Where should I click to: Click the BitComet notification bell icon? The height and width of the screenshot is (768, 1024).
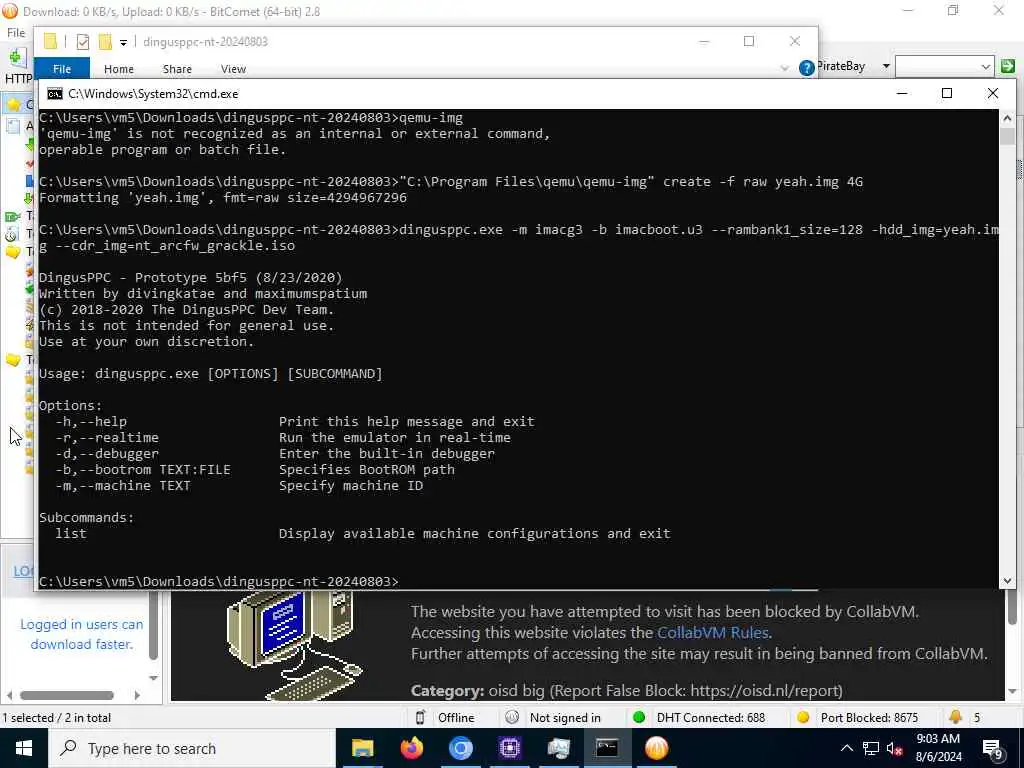tap(955, 716)
